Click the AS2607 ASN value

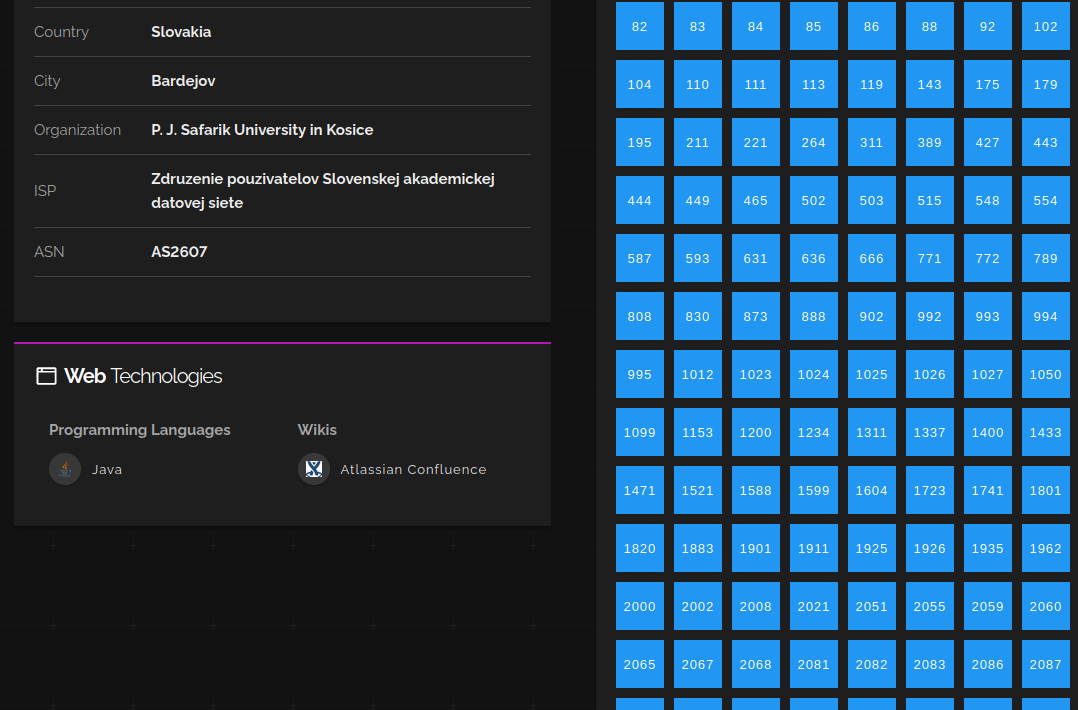[x=179, y=252]
